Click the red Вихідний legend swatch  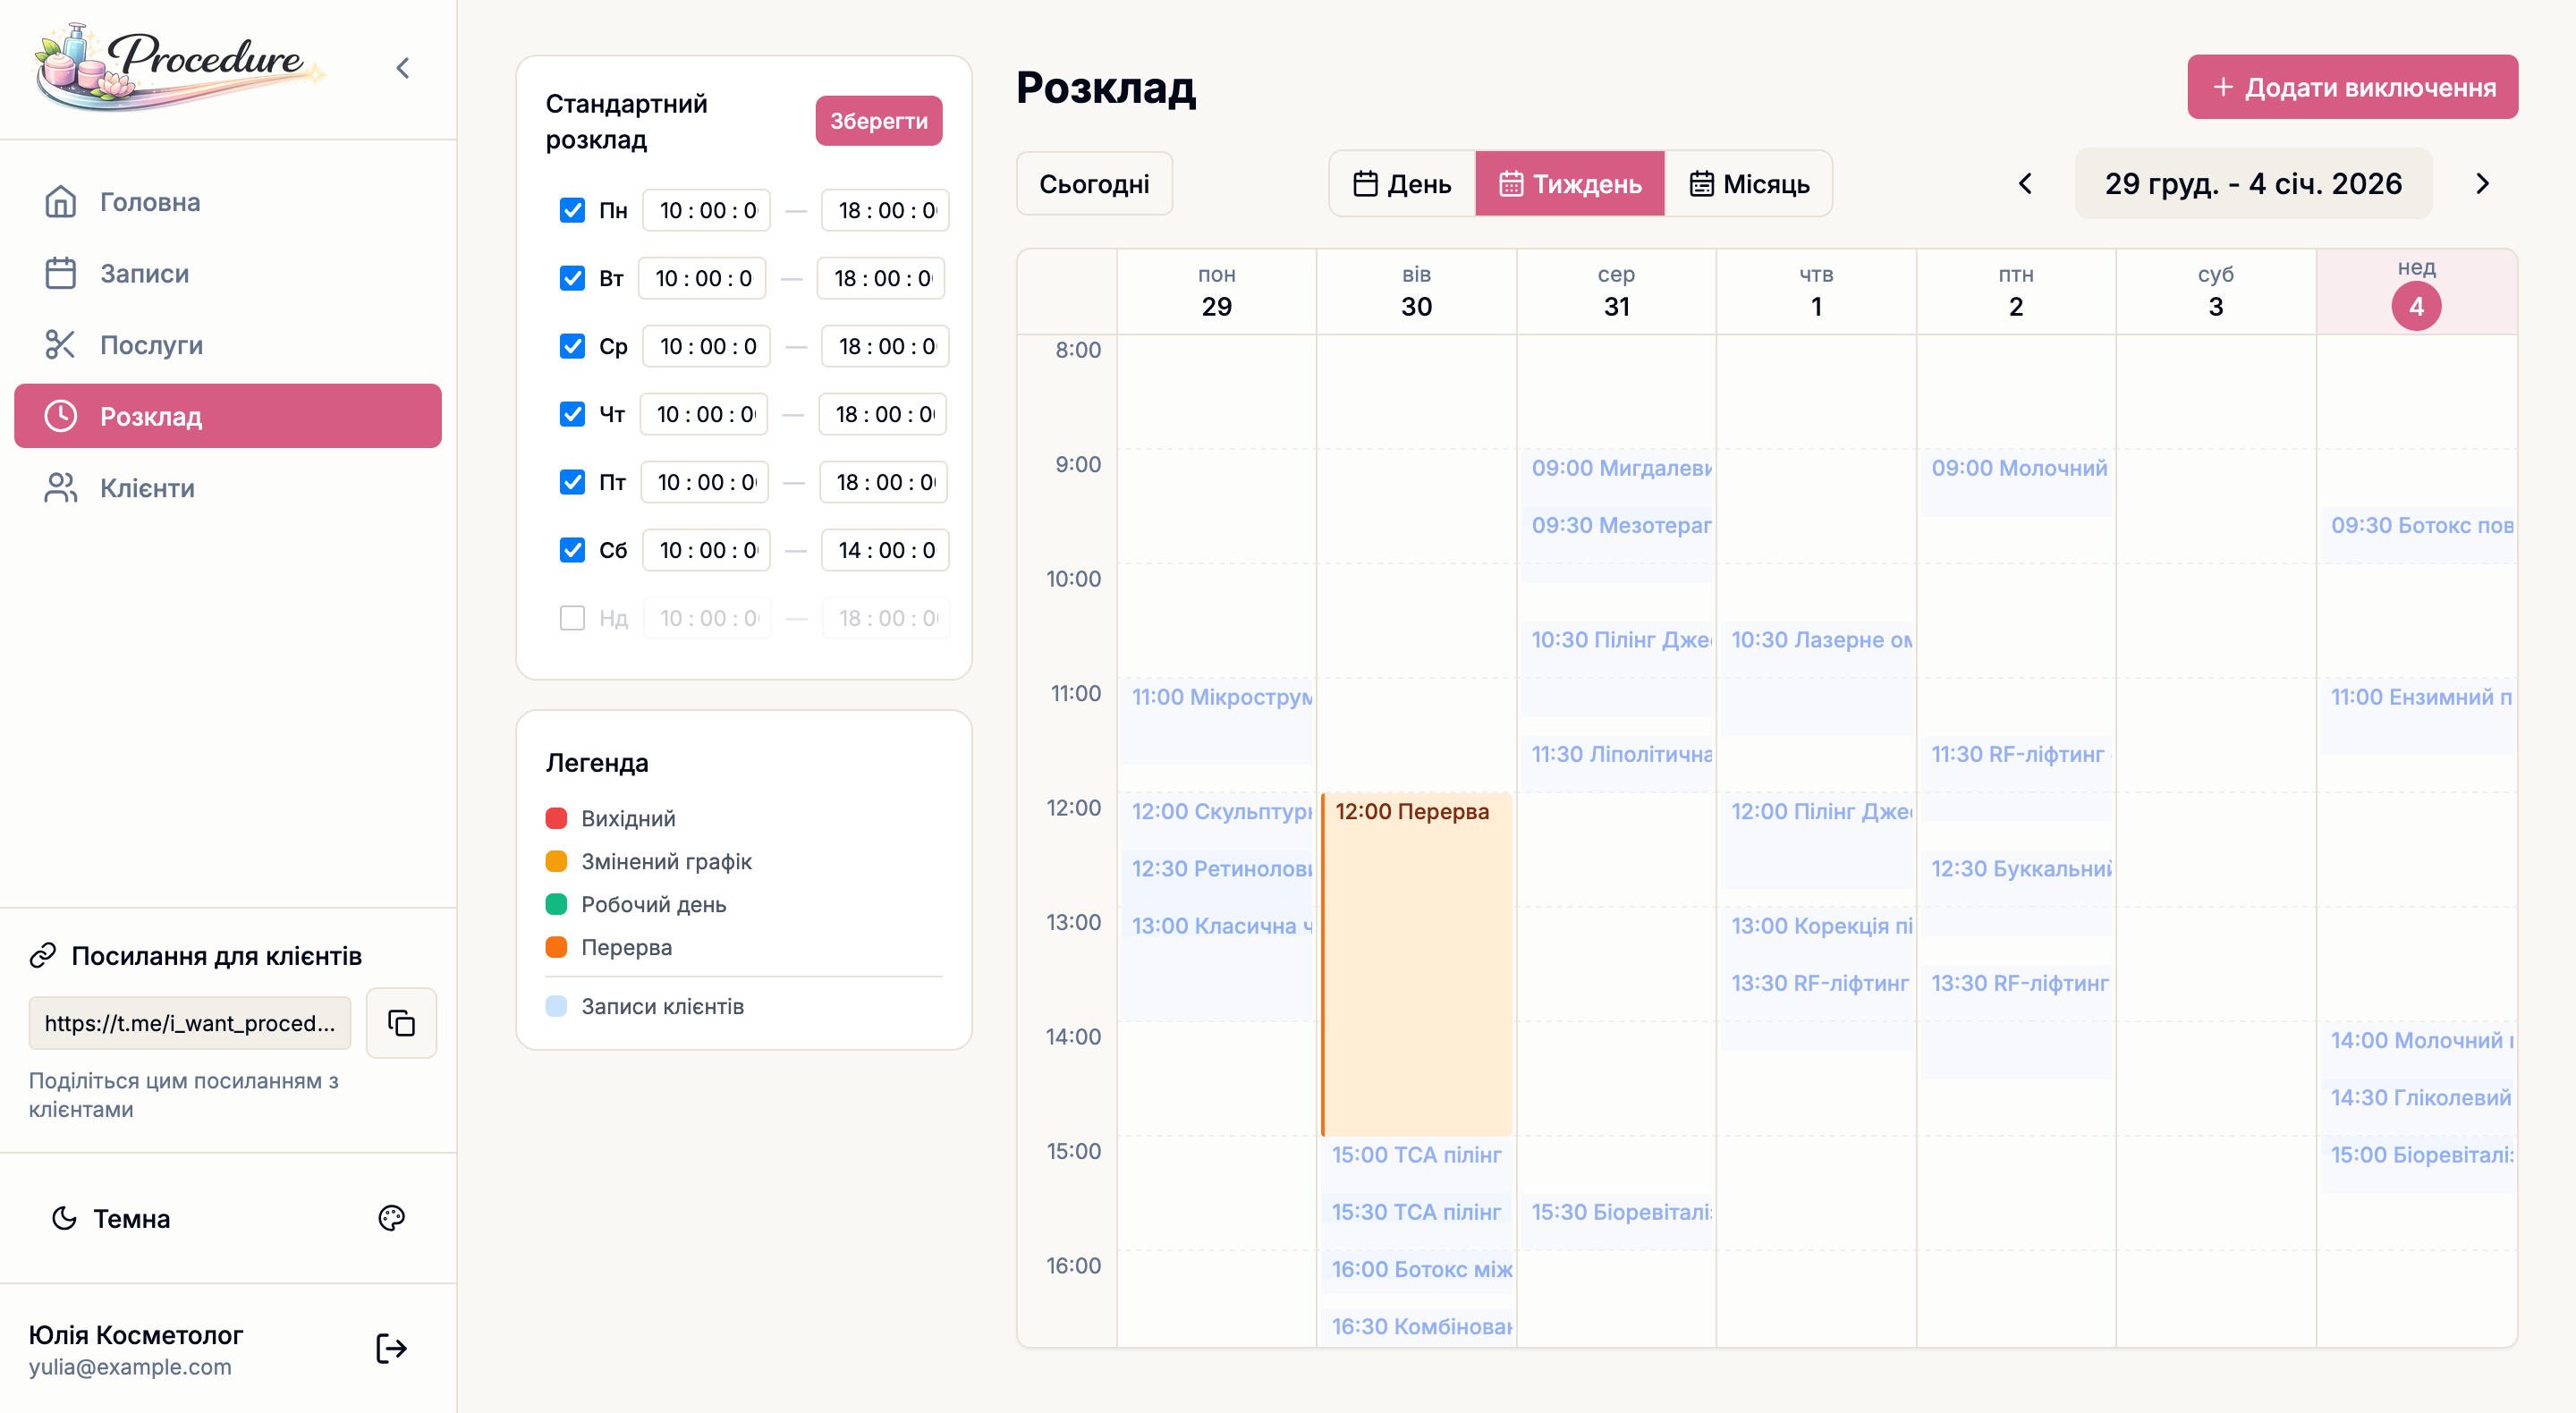pos(556,819)
